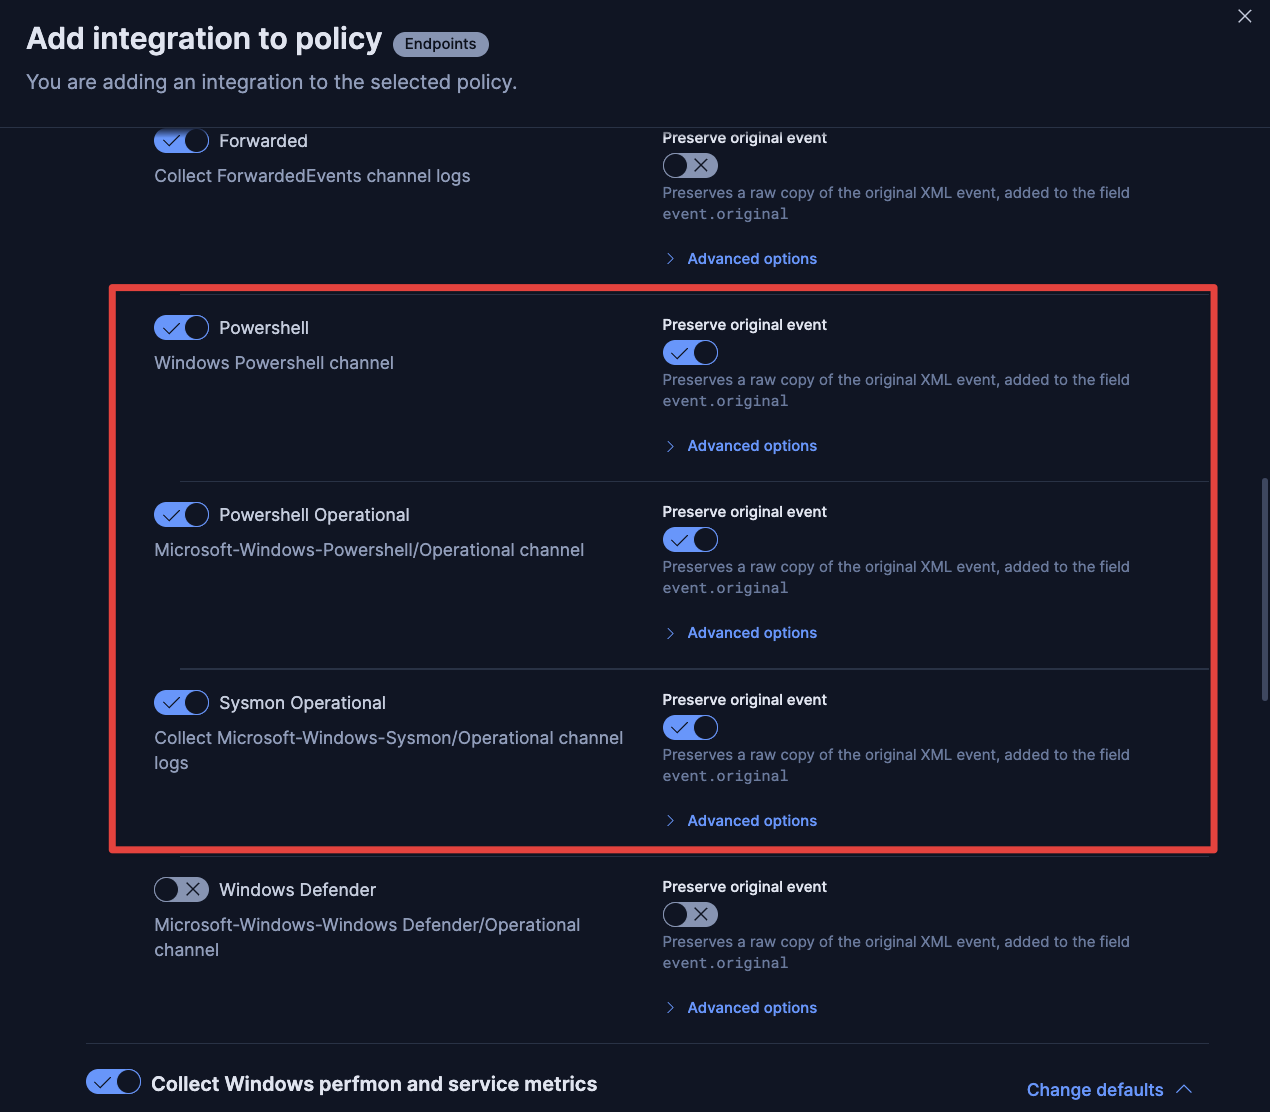Screen dimensions: 1270x1112
Task: Close the Add integration flyout
Action: pos(1244,16)
